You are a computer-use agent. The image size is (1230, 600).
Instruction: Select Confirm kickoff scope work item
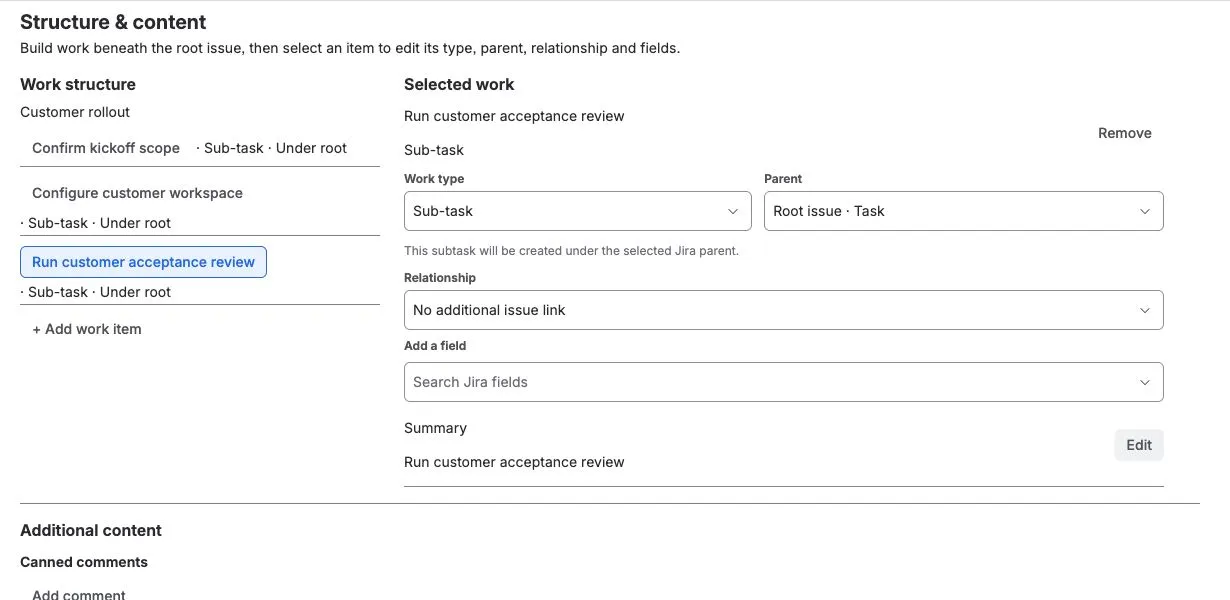point(106,148)
